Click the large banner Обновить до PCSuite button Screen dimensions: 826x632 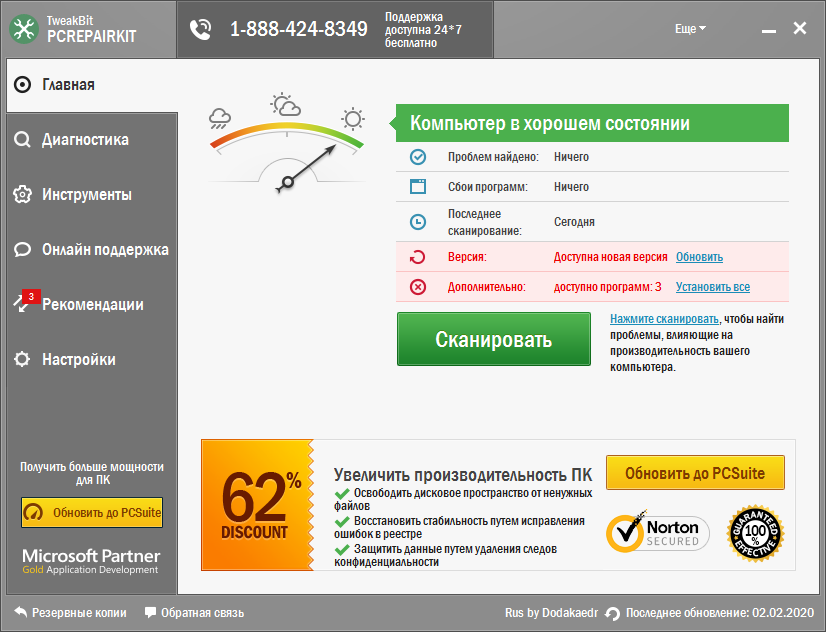coord(695,473)
